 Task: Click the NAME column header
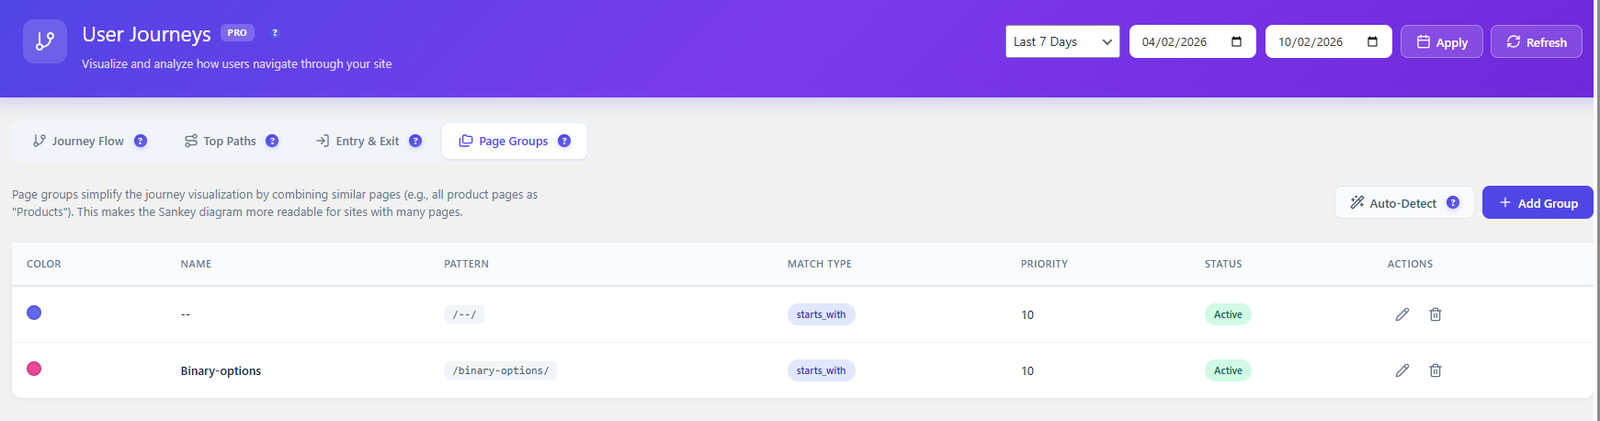(196, 264)
